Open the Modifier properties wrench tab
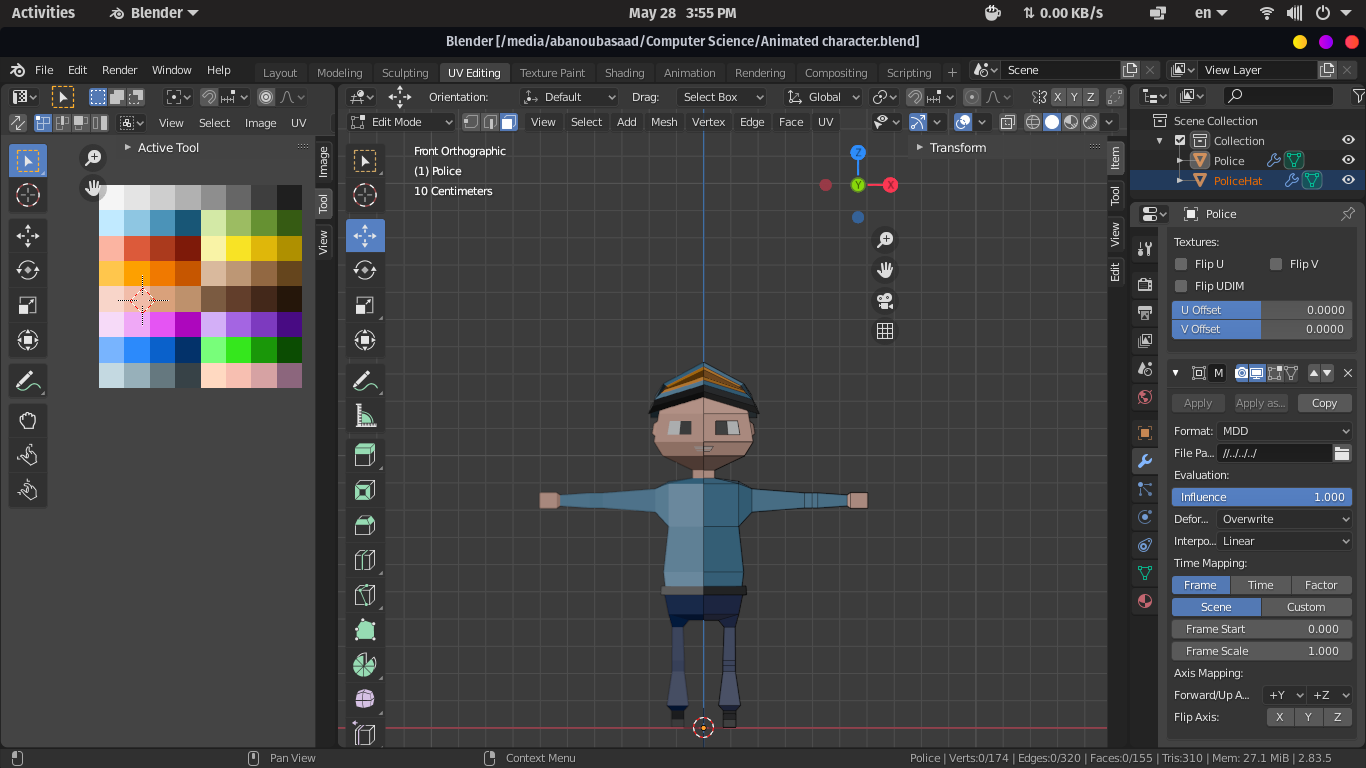Screen dimensions: 1366x768 1145,461
